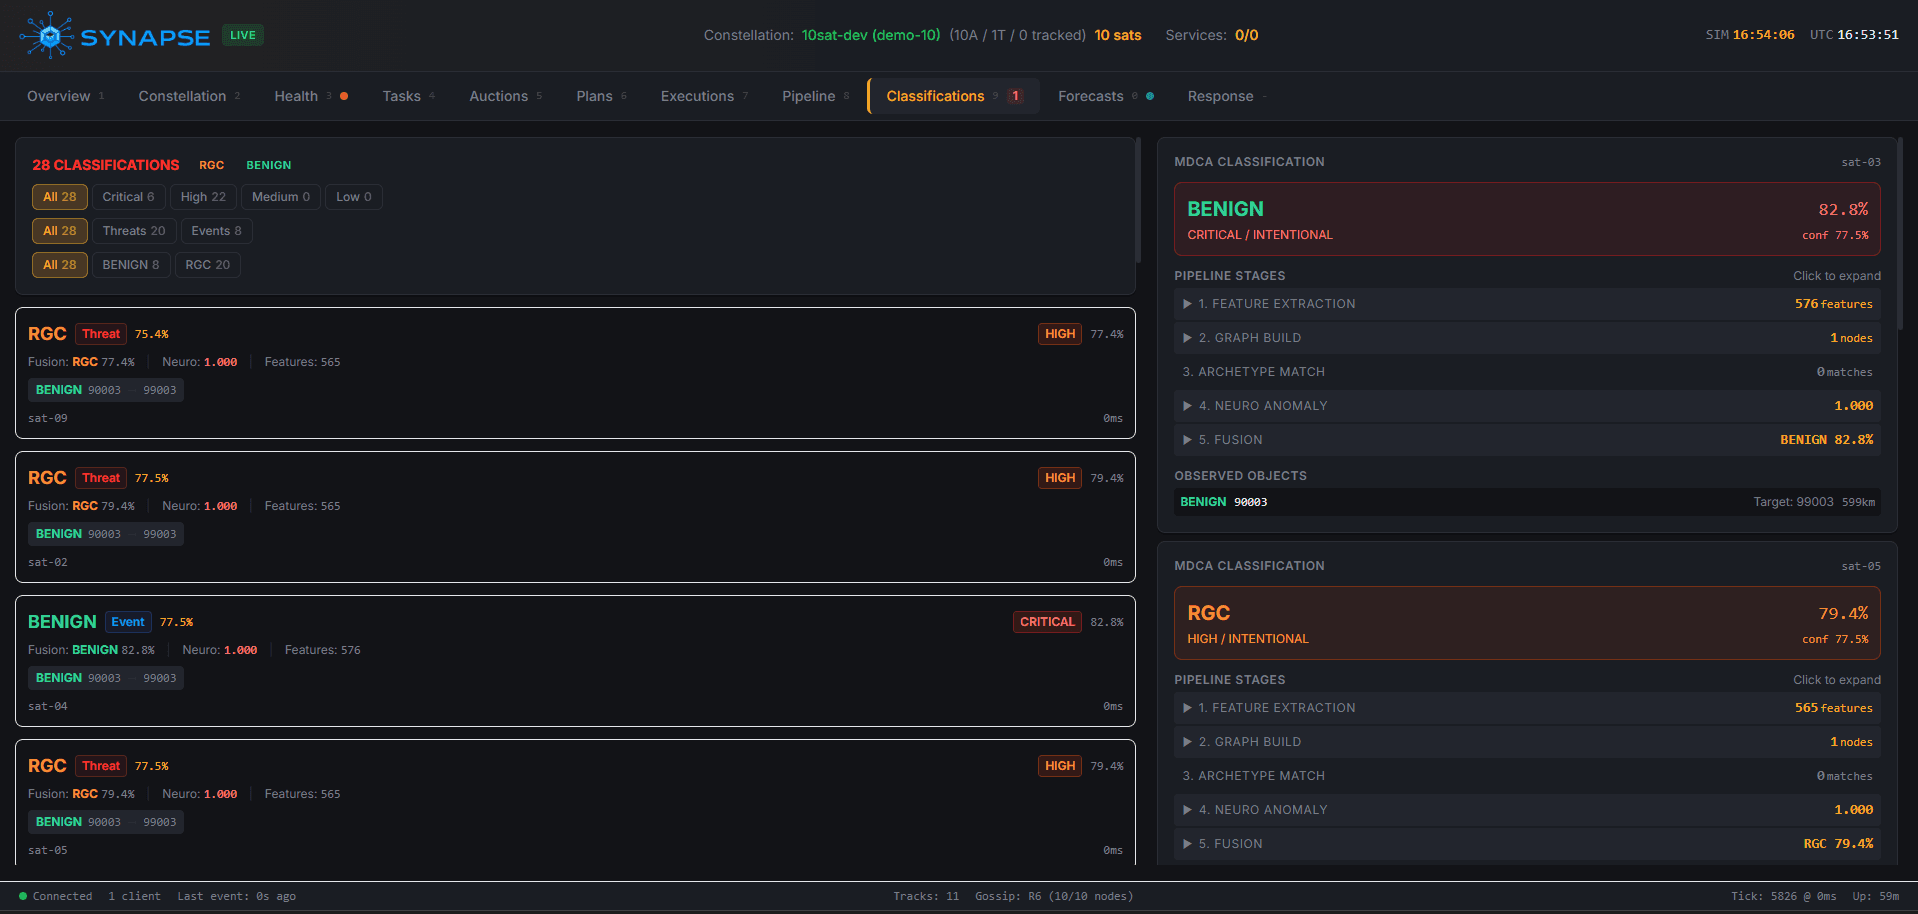
Task: Click the green Connected status dot
Action: click(x=23, y=896)
